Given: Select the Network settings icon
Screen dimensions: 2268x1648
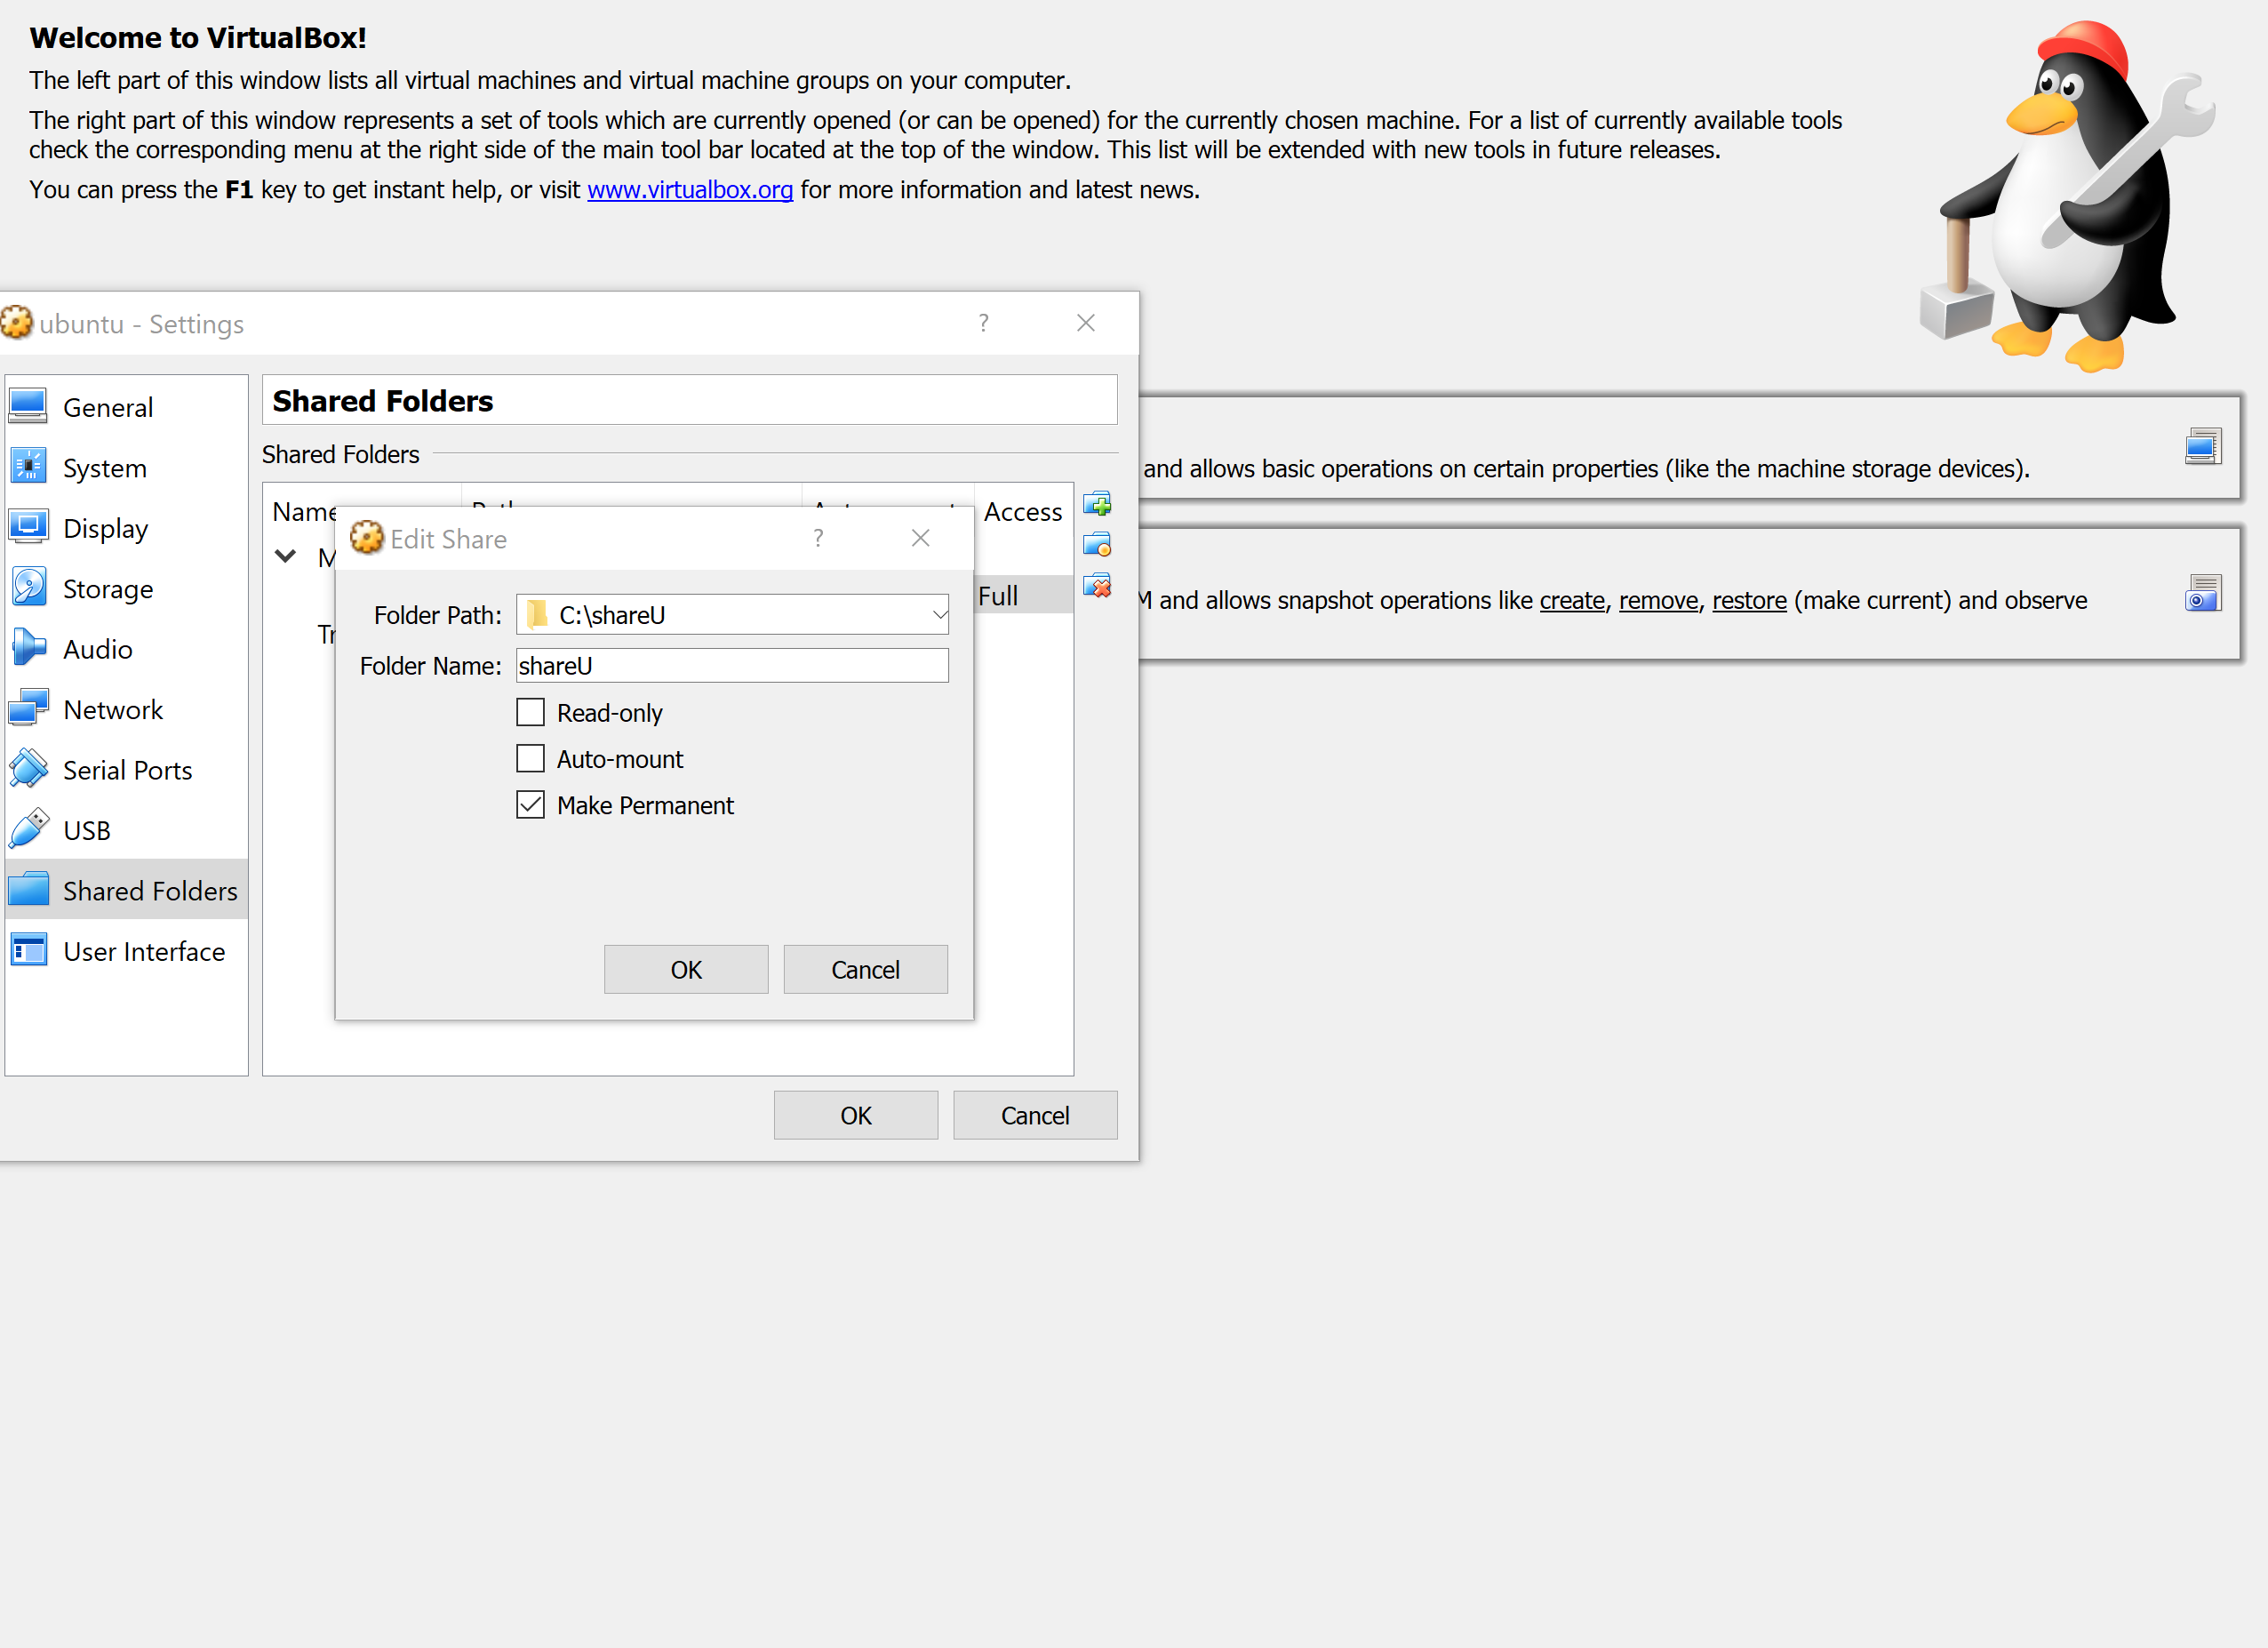Looking at the screenshot, I should (113, 709).
